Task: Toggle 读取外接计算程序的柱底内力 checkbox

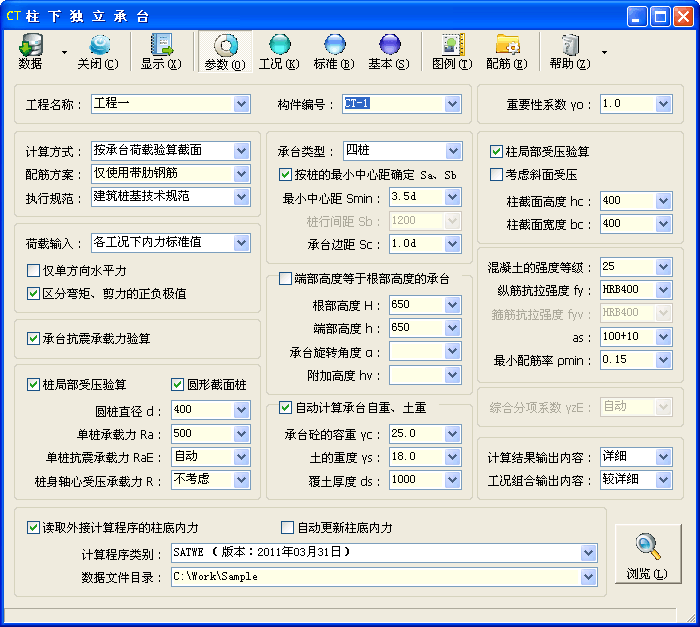Action: tap(33, 527)
